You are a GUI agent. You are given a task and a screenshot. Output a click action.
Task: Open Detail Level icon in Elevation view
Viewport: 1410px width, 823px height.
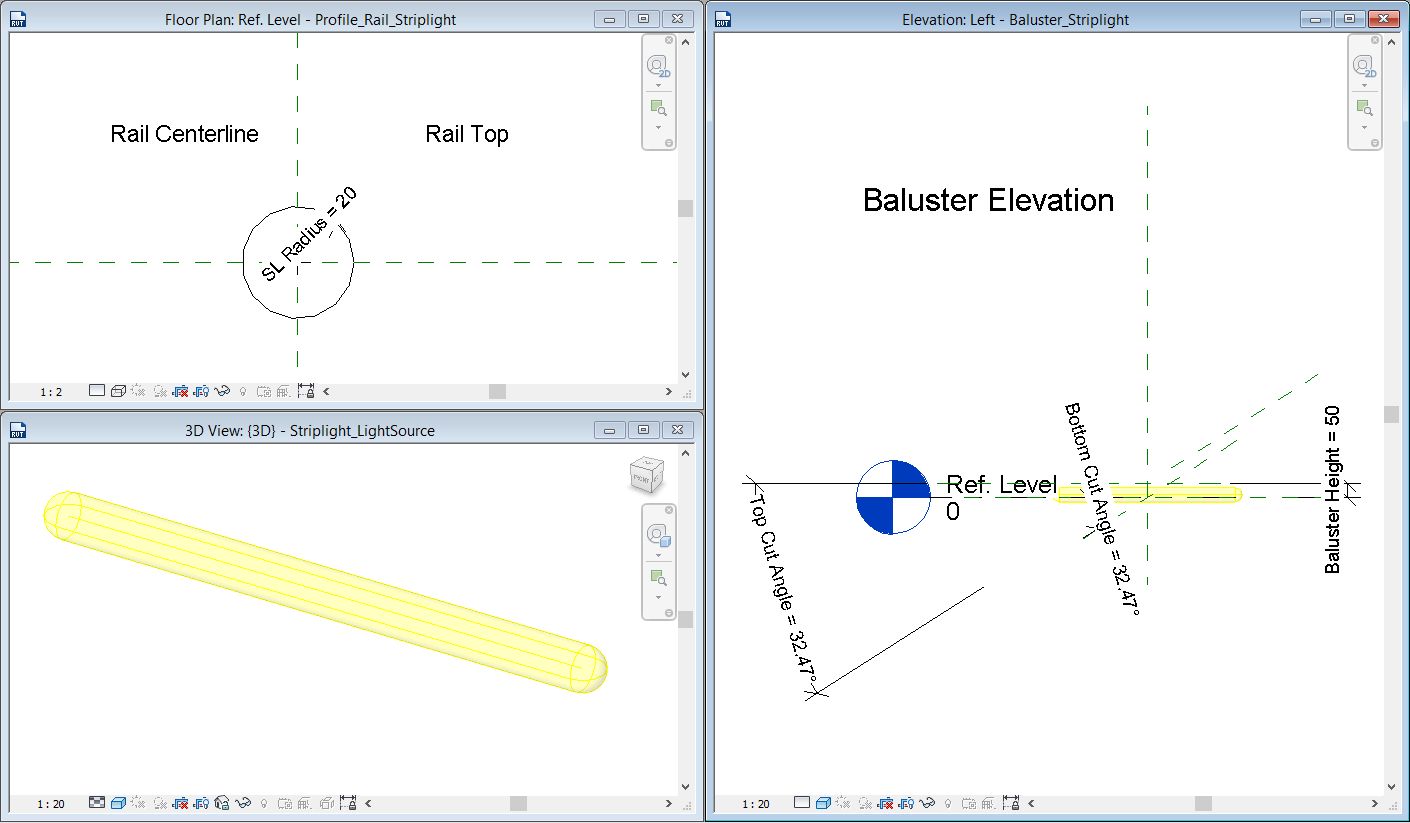coord(802,803)
